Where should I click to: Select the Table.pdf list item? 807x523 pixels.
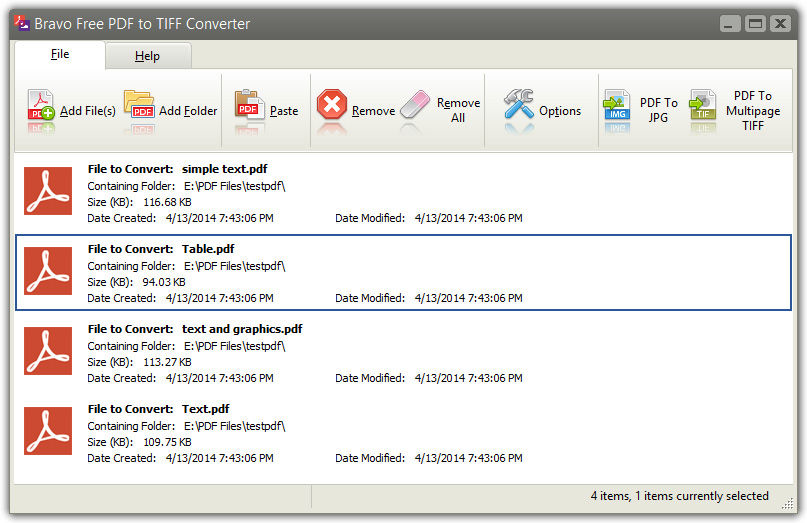[x=403, y=273]
